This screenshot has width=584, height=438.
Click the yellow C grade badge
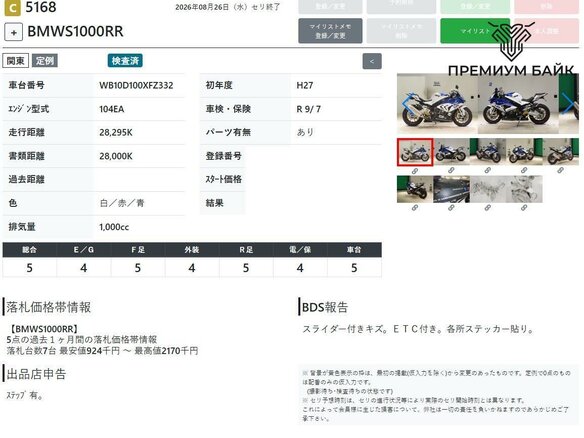point(12,8)
